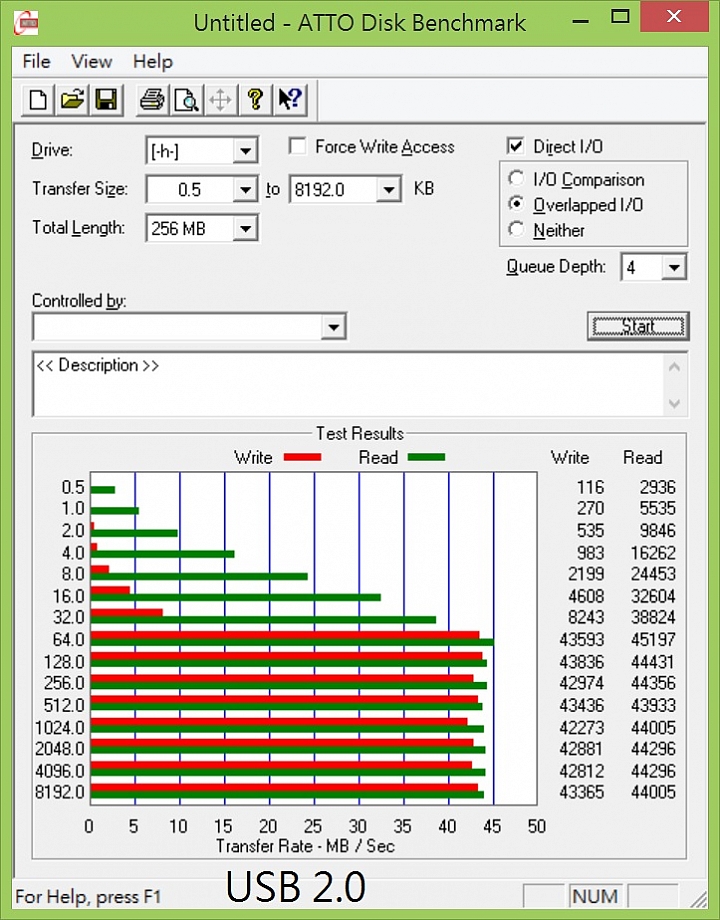Click Description scrollbar up arrow
This screenshot has height=920, width=720.
pyautogui.click(x=675, y=367)
